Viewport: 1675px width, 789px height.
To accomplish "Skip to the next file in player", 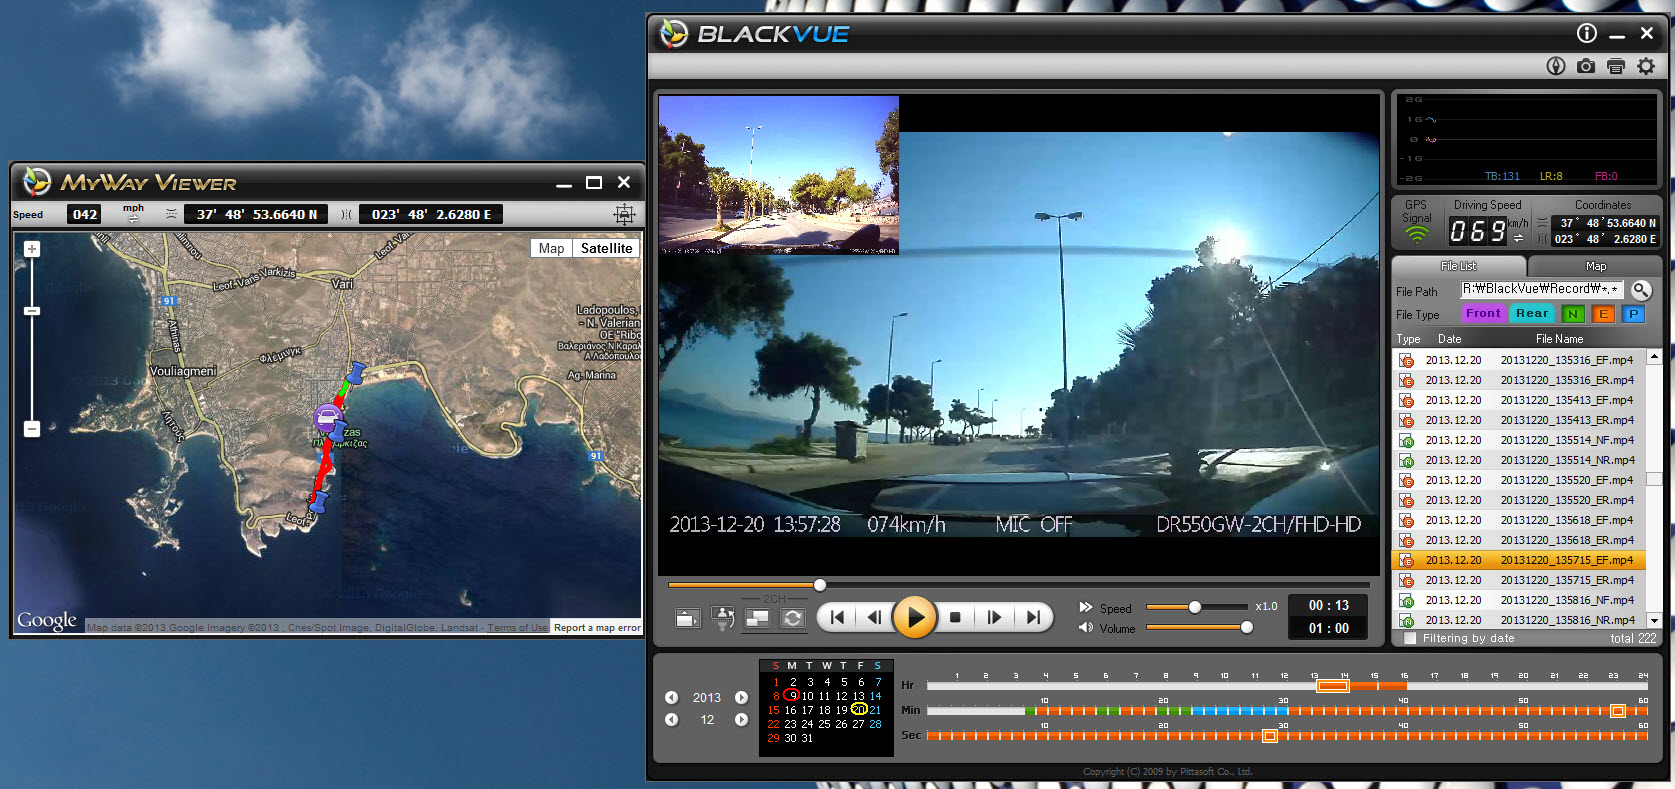I will 1034,617.
